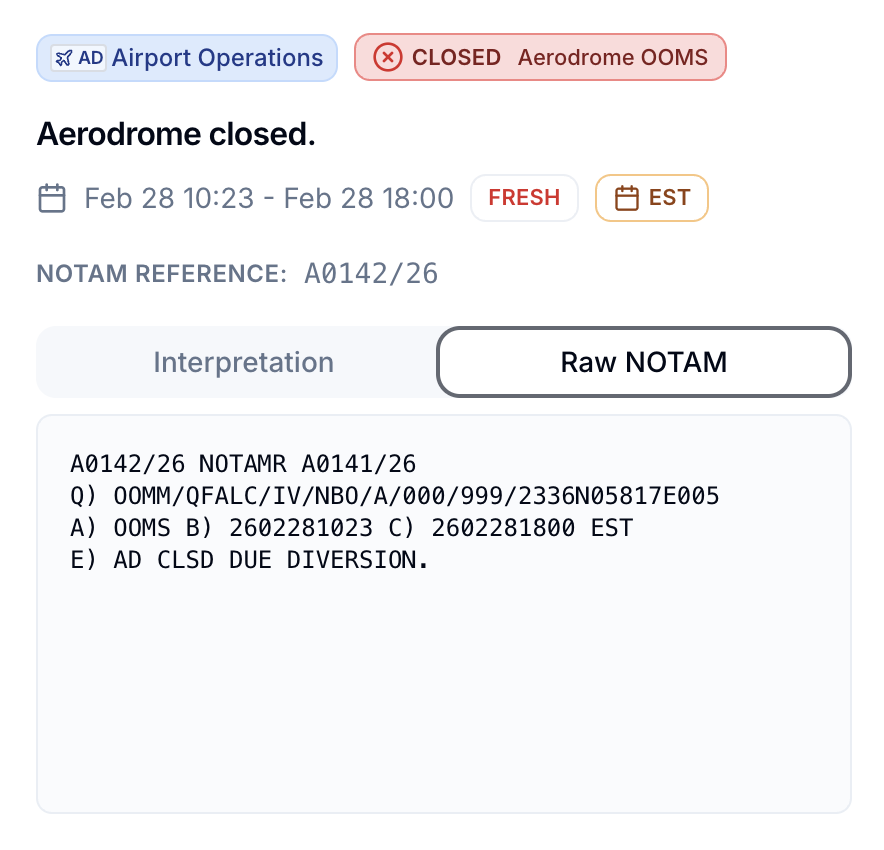
Task: Click the EST estimated time badge
Action: [652, 198]
